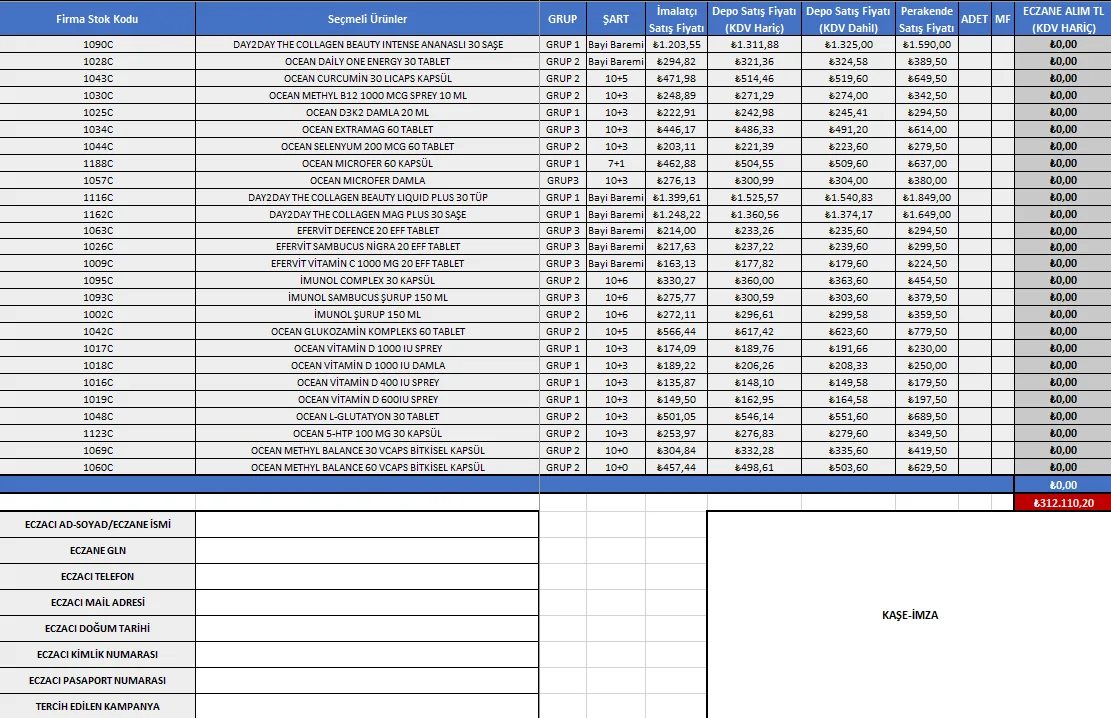Select the OCEAN GLUKOZAMİN KOMPLEKS 60 TABLET cell
The width and height of the screenshot is (1111, 718).
[367, 331]
